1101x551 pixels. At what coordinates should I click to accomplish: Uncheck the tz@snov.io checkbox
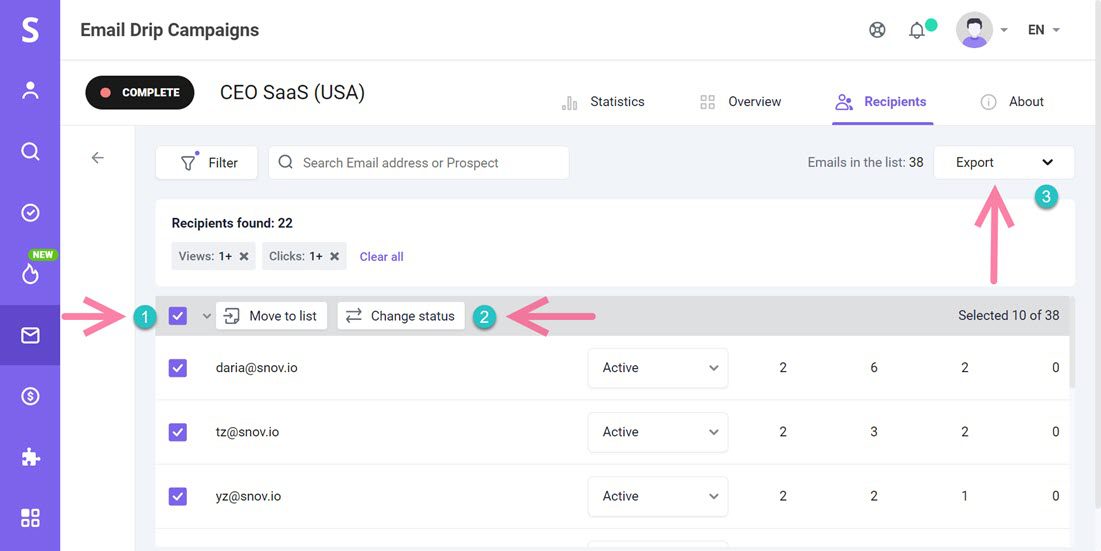click(x=178, y=432)
